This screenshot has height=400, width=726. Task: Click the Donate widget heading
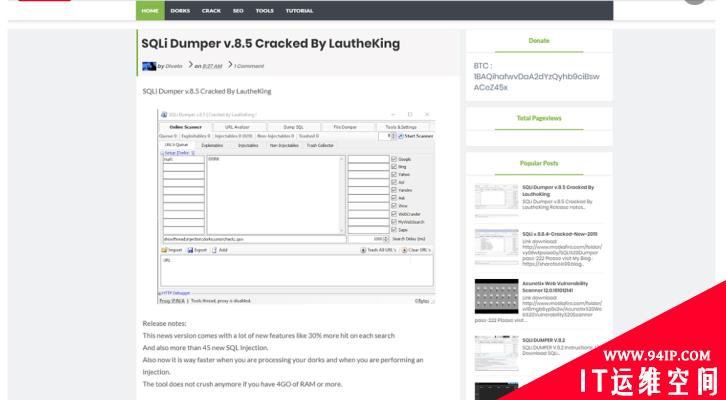(539, 41)
